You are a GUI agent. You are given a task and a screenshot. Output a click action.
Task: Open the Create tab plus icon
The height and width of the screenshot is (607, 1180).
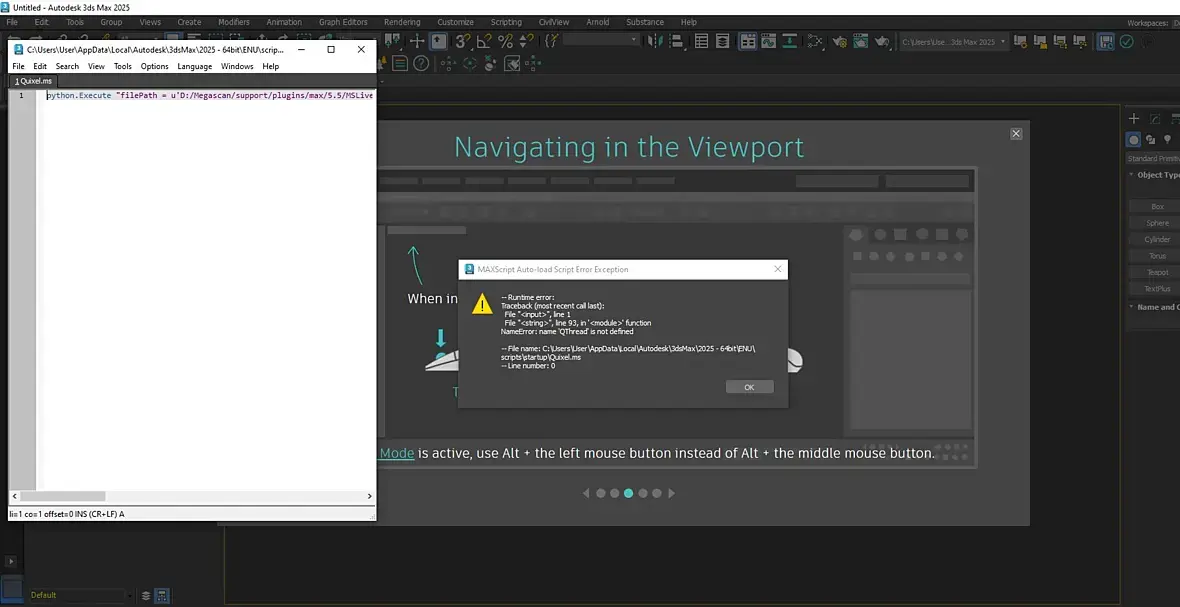pyautogui.click(x=1134, y=118)
